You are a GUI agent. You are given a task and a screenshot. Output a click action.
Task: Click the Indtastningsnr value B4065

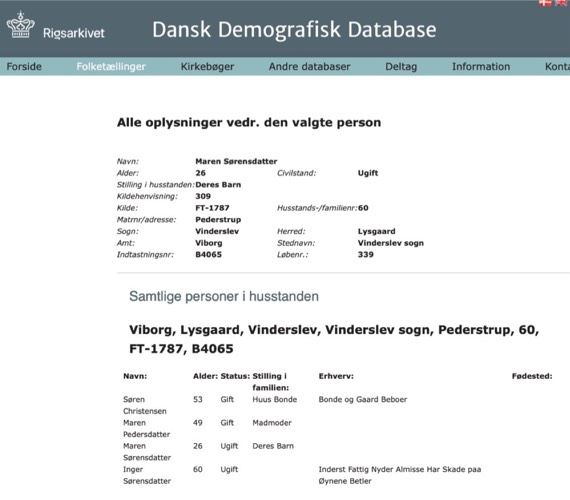coord(208,255)
